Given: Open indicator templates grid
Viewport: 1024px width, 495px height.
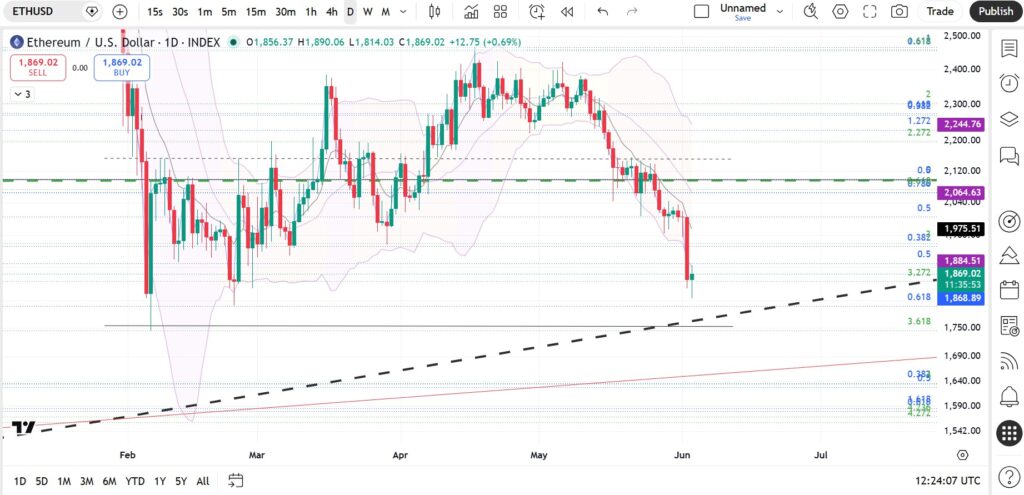Looking at the screenshot, I should click(x=500, y=11).
